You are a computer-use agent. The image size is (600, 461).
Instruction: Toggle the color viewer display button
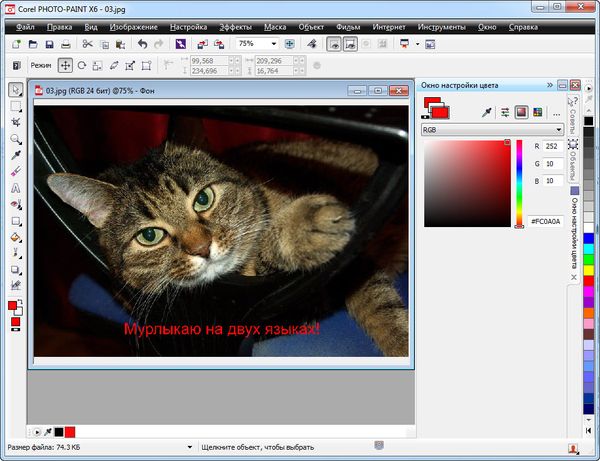pos(521,112)
